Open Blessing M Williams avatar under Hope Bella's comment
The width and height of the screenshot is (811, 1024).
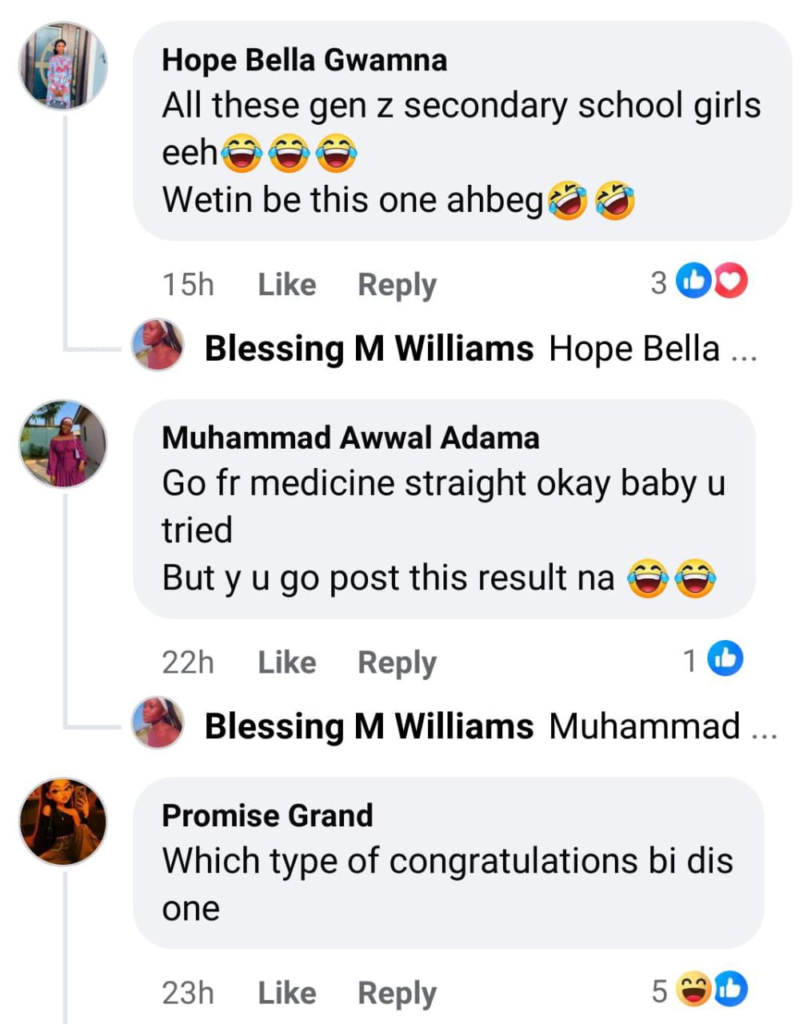point(157,345)
